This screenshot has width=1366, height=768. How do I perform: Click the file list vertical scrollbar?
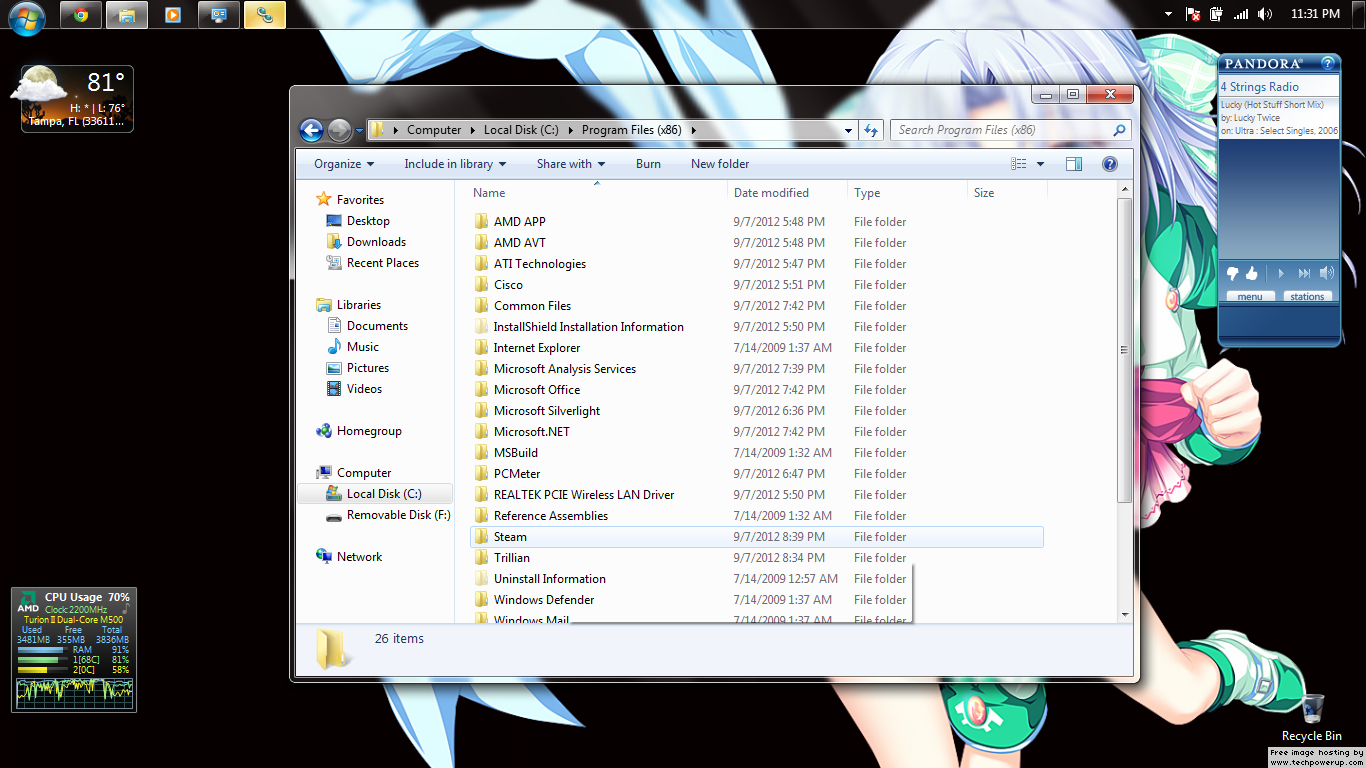point(1125,350)
